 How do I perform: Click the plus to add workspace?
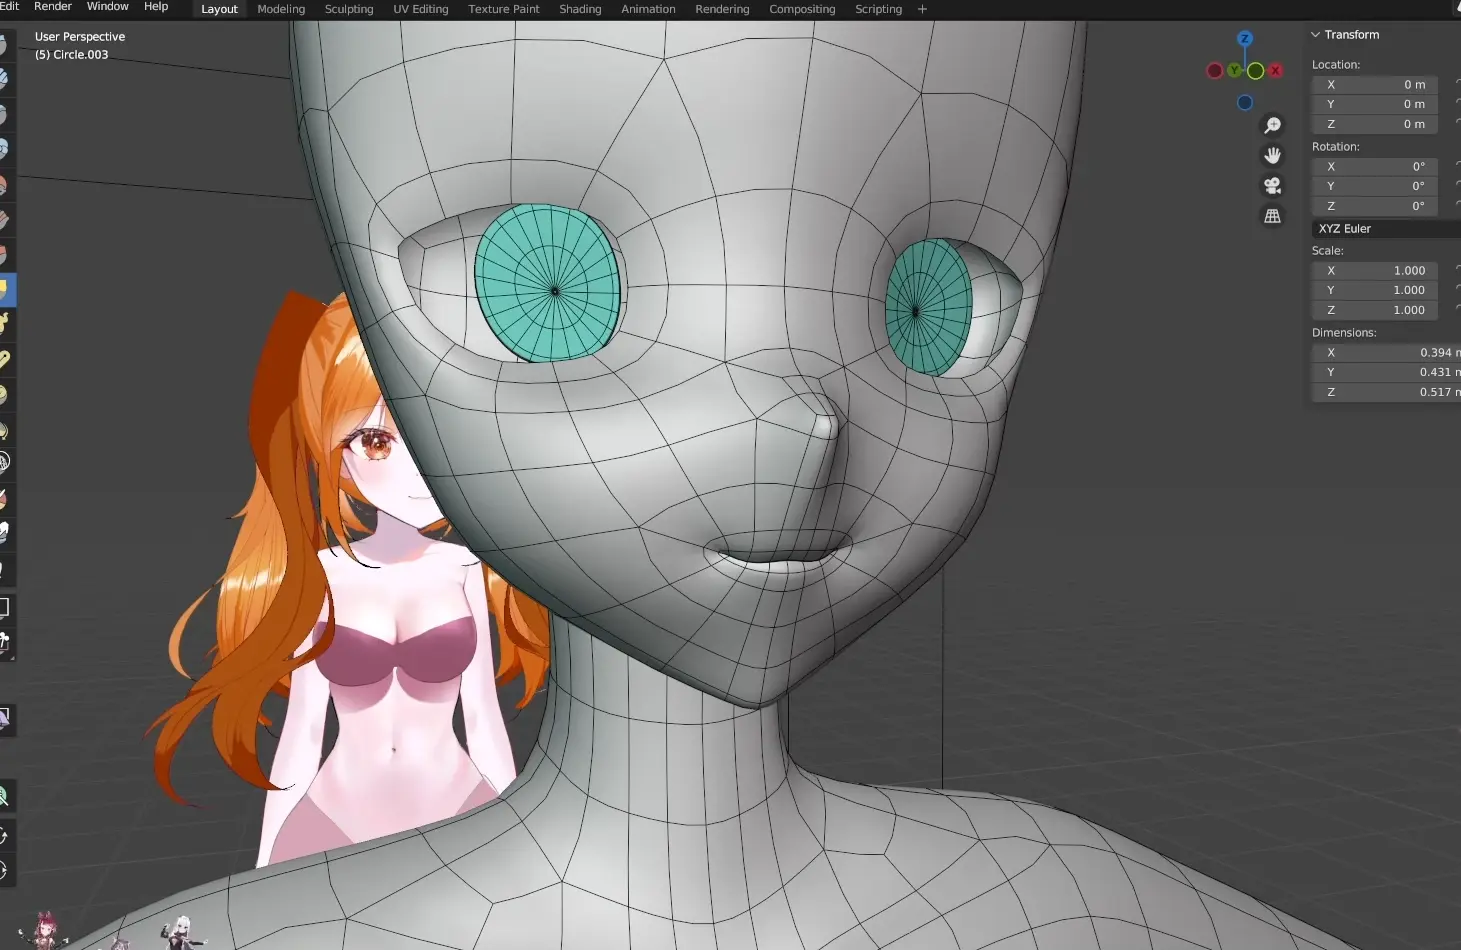(x=922, y=9)
